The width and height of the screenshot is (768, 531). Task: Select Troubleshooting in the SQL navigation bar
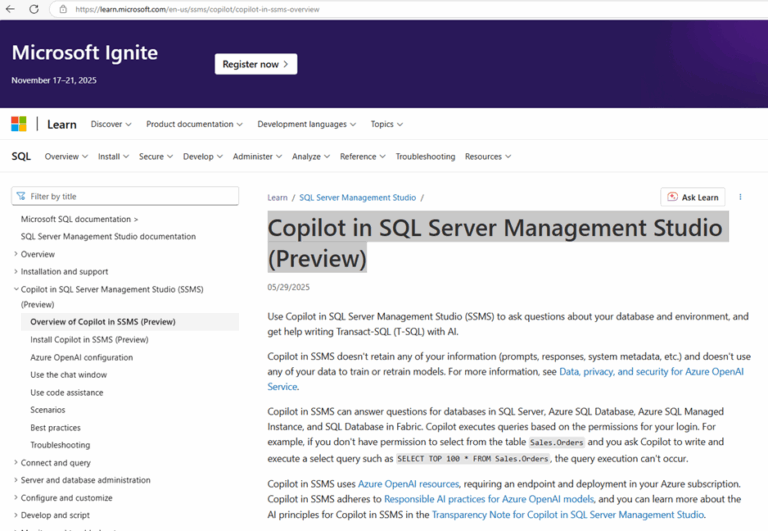point(425,156)
